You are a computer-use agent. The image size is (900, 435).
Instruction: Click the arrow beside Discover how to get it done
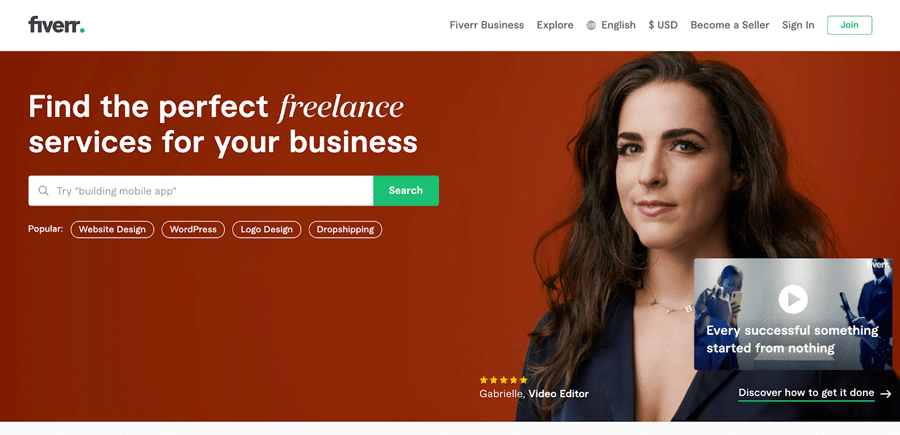click(886, 394)
